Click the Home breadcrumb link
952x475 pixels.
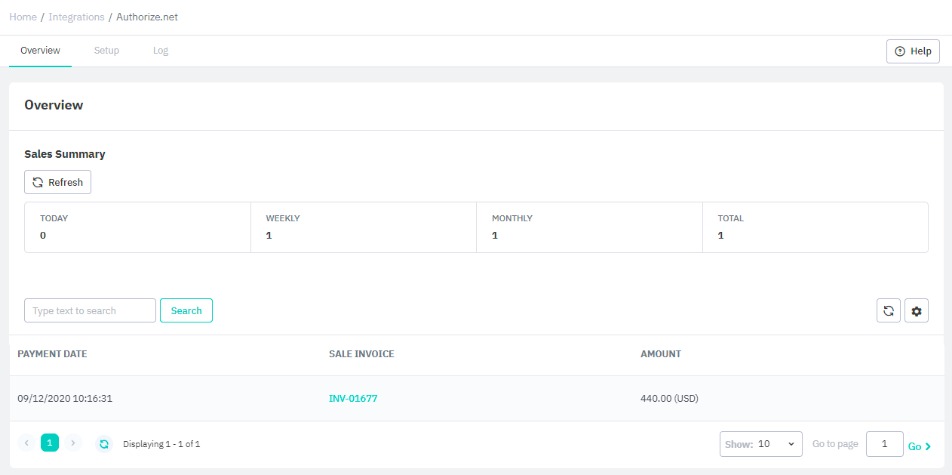[23, 17]
